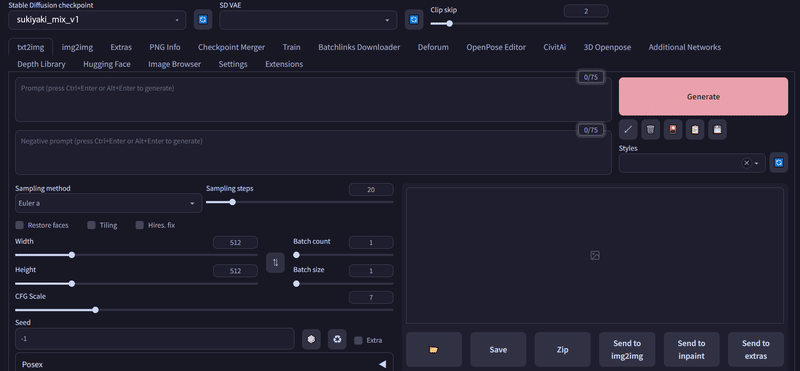Open the OpenPose Editor tab
The image size is (800, 371).
point(496,47)
